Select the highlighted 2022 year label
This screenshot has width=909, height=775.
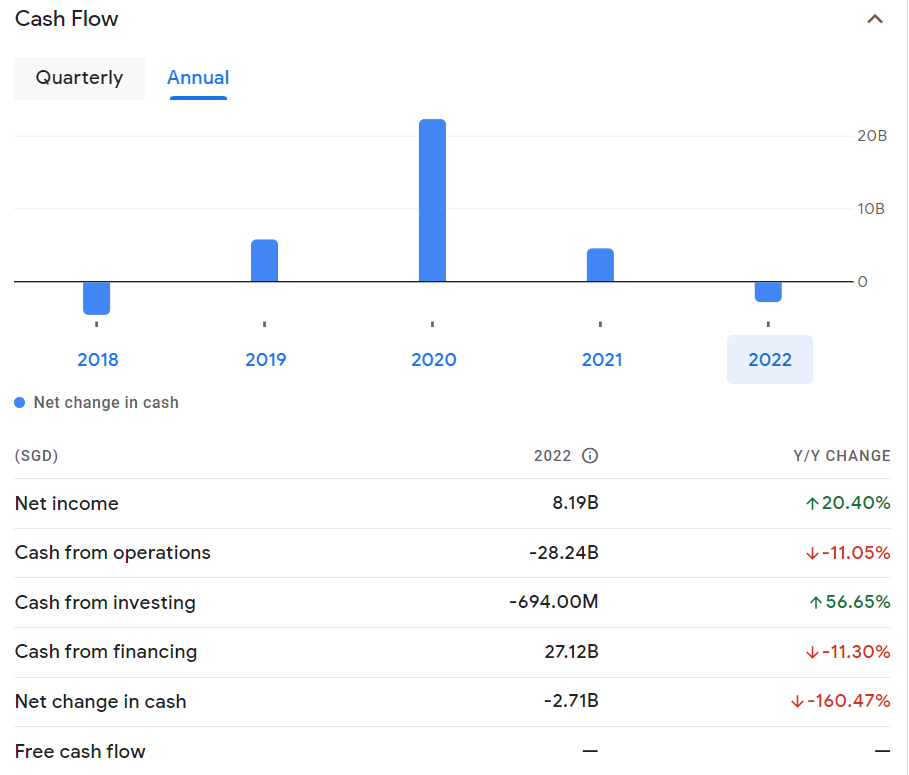pyautogui.click(x=770, y=359)
